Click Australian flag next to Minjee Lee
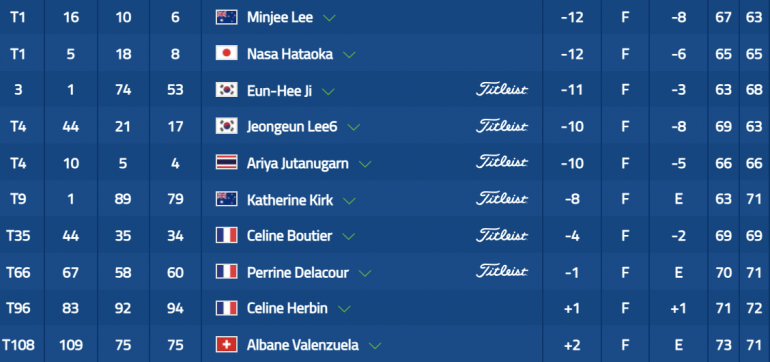Image resolution: width=770 pixels, height=362 pixels. coord(226,17)
